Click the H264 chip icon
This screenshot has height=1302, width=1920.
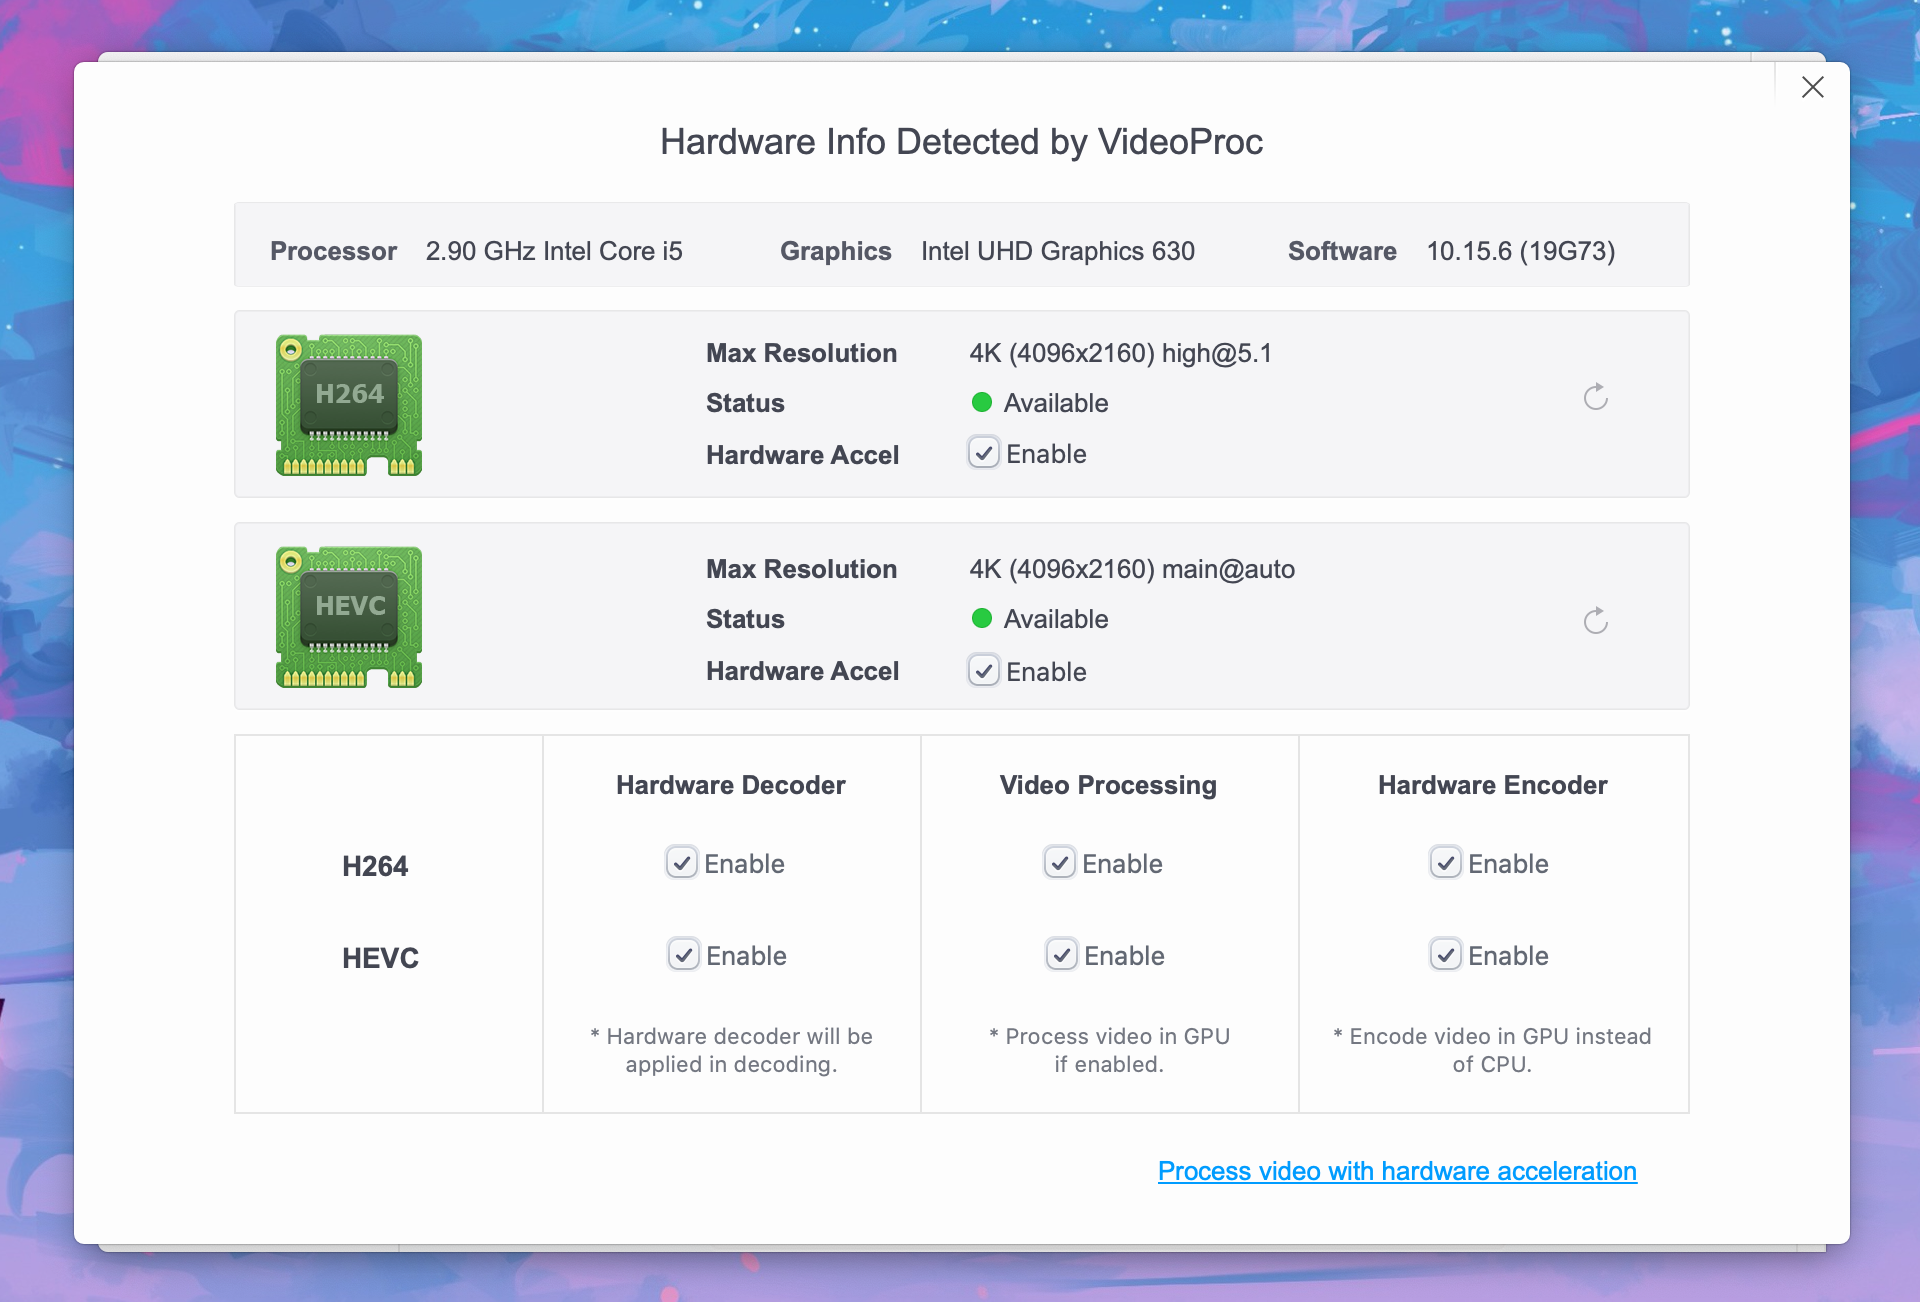(349, 404)
